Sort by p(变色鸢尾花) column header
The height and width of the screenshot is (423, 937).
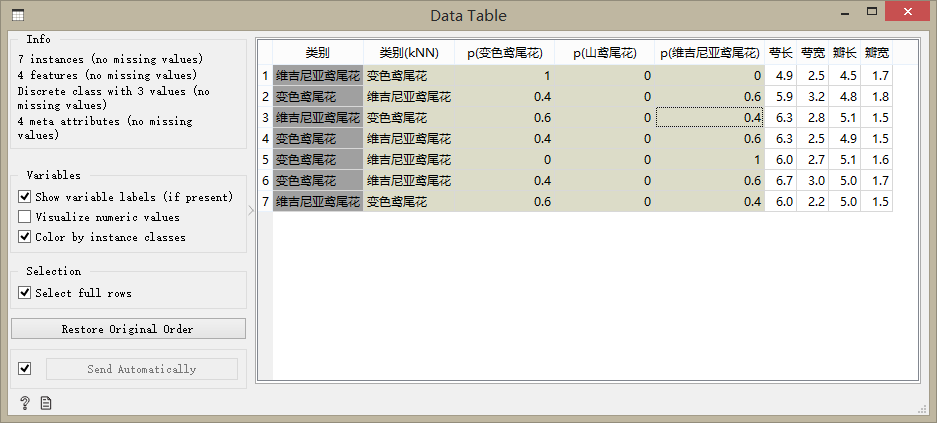[x=504, y=53]
